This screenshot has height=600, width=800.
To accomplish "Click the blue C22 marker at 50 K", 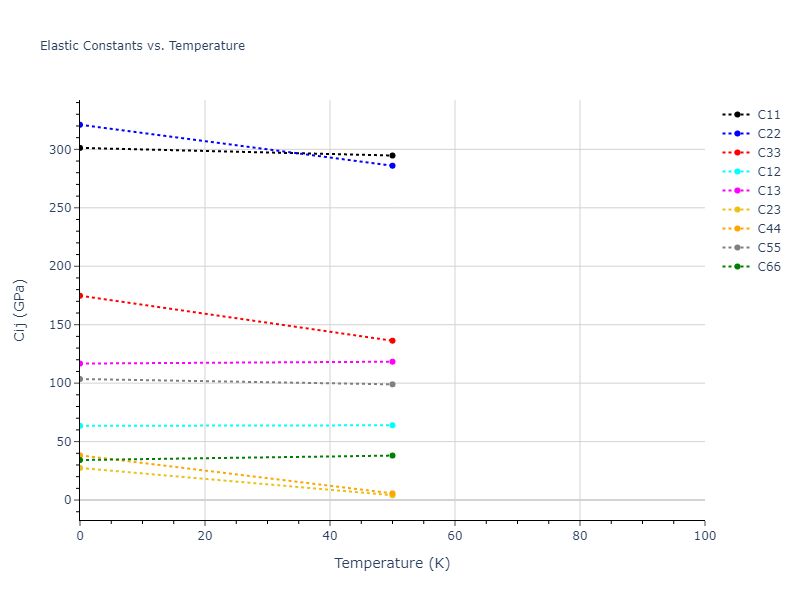I will point(392,166).
